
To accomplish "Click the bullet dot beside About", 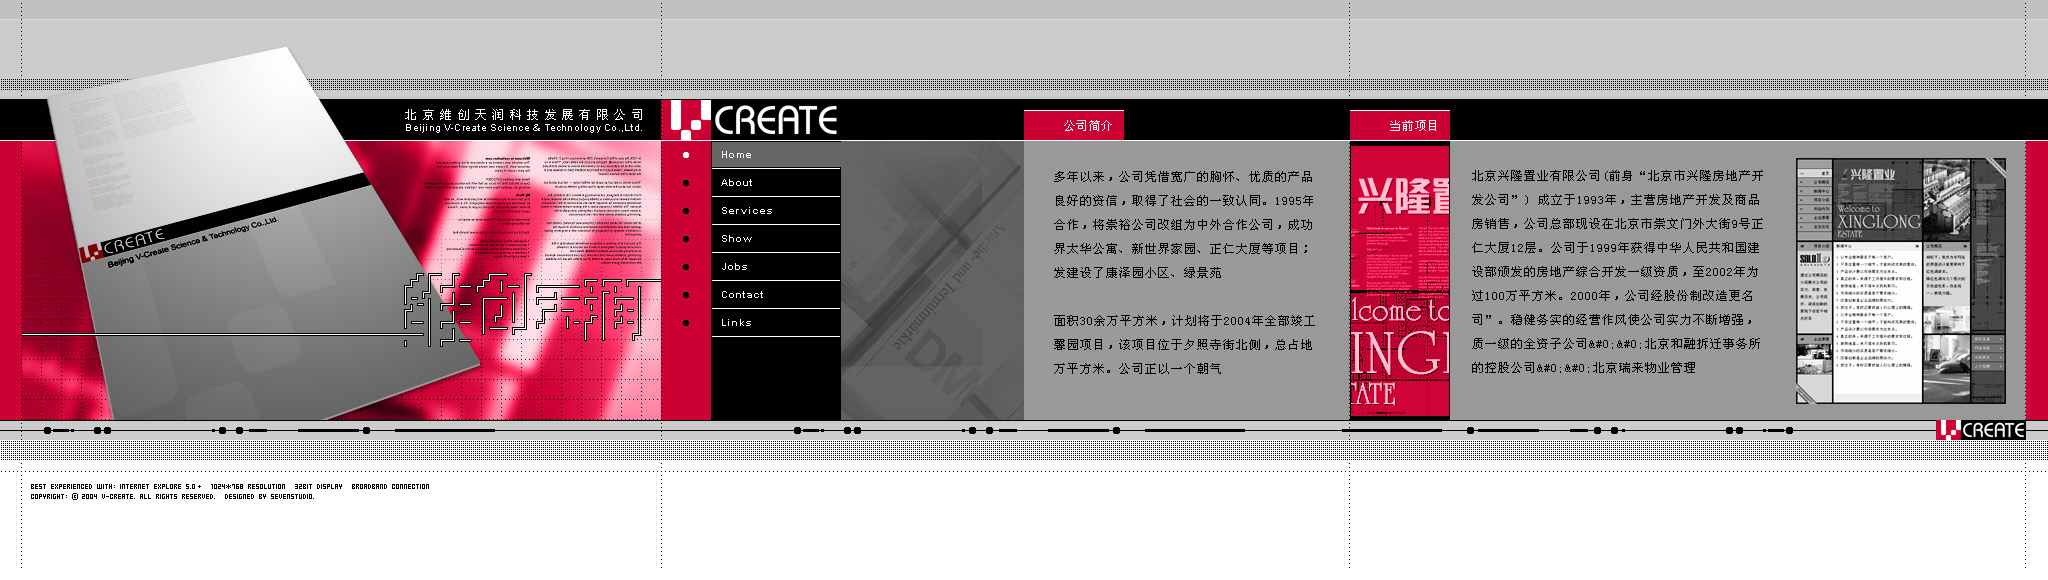I will [685, 183].
